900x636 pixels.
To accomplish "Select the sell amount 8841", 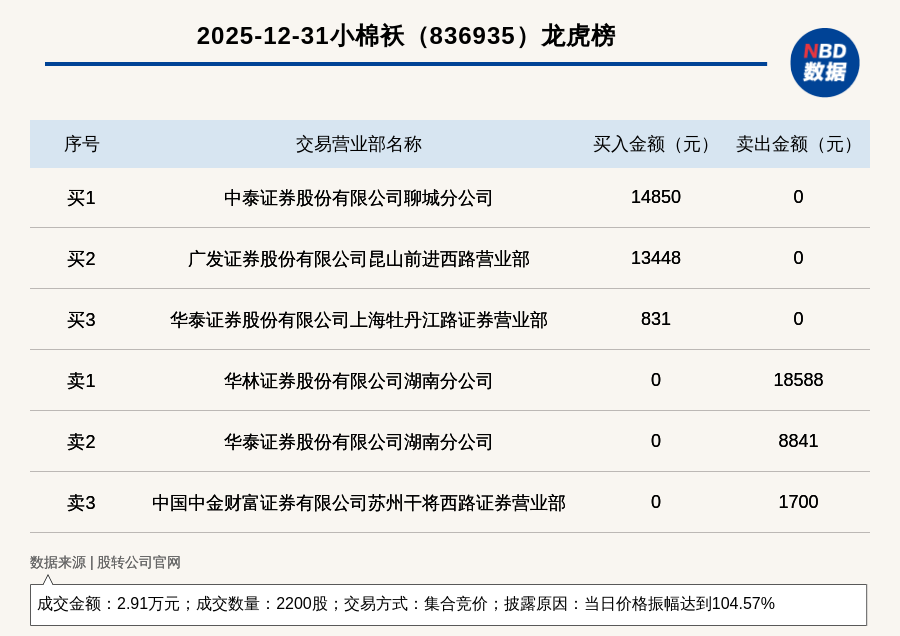I will point(798,441).
